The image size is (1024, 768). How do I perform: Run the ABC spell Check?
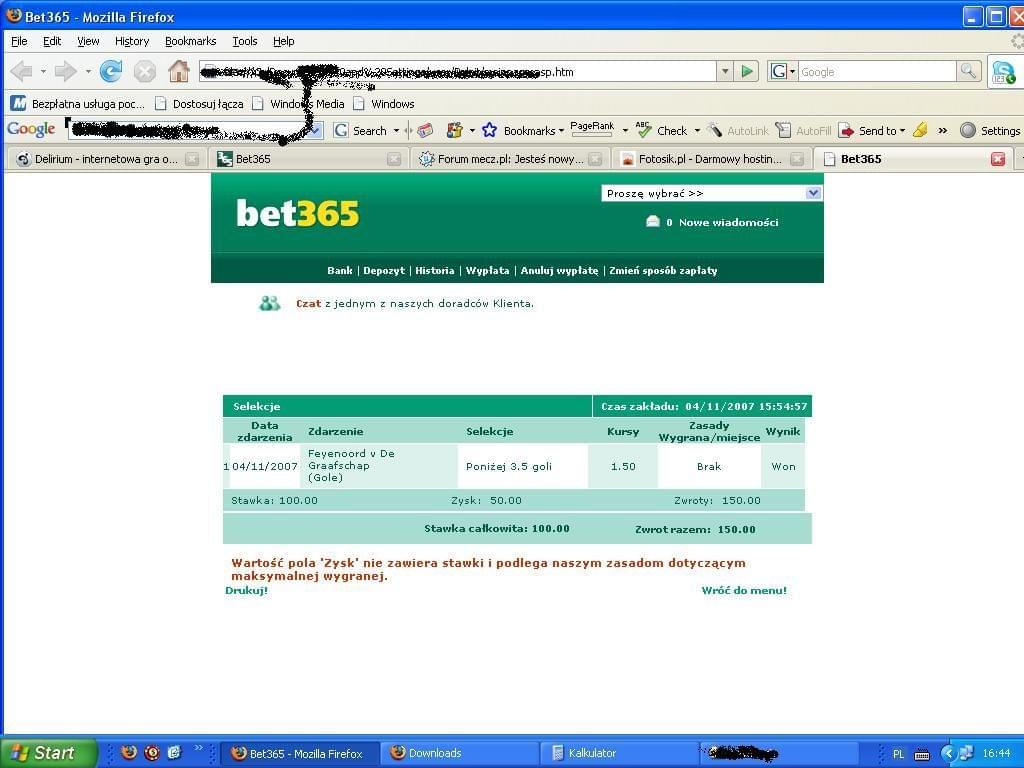662,131
